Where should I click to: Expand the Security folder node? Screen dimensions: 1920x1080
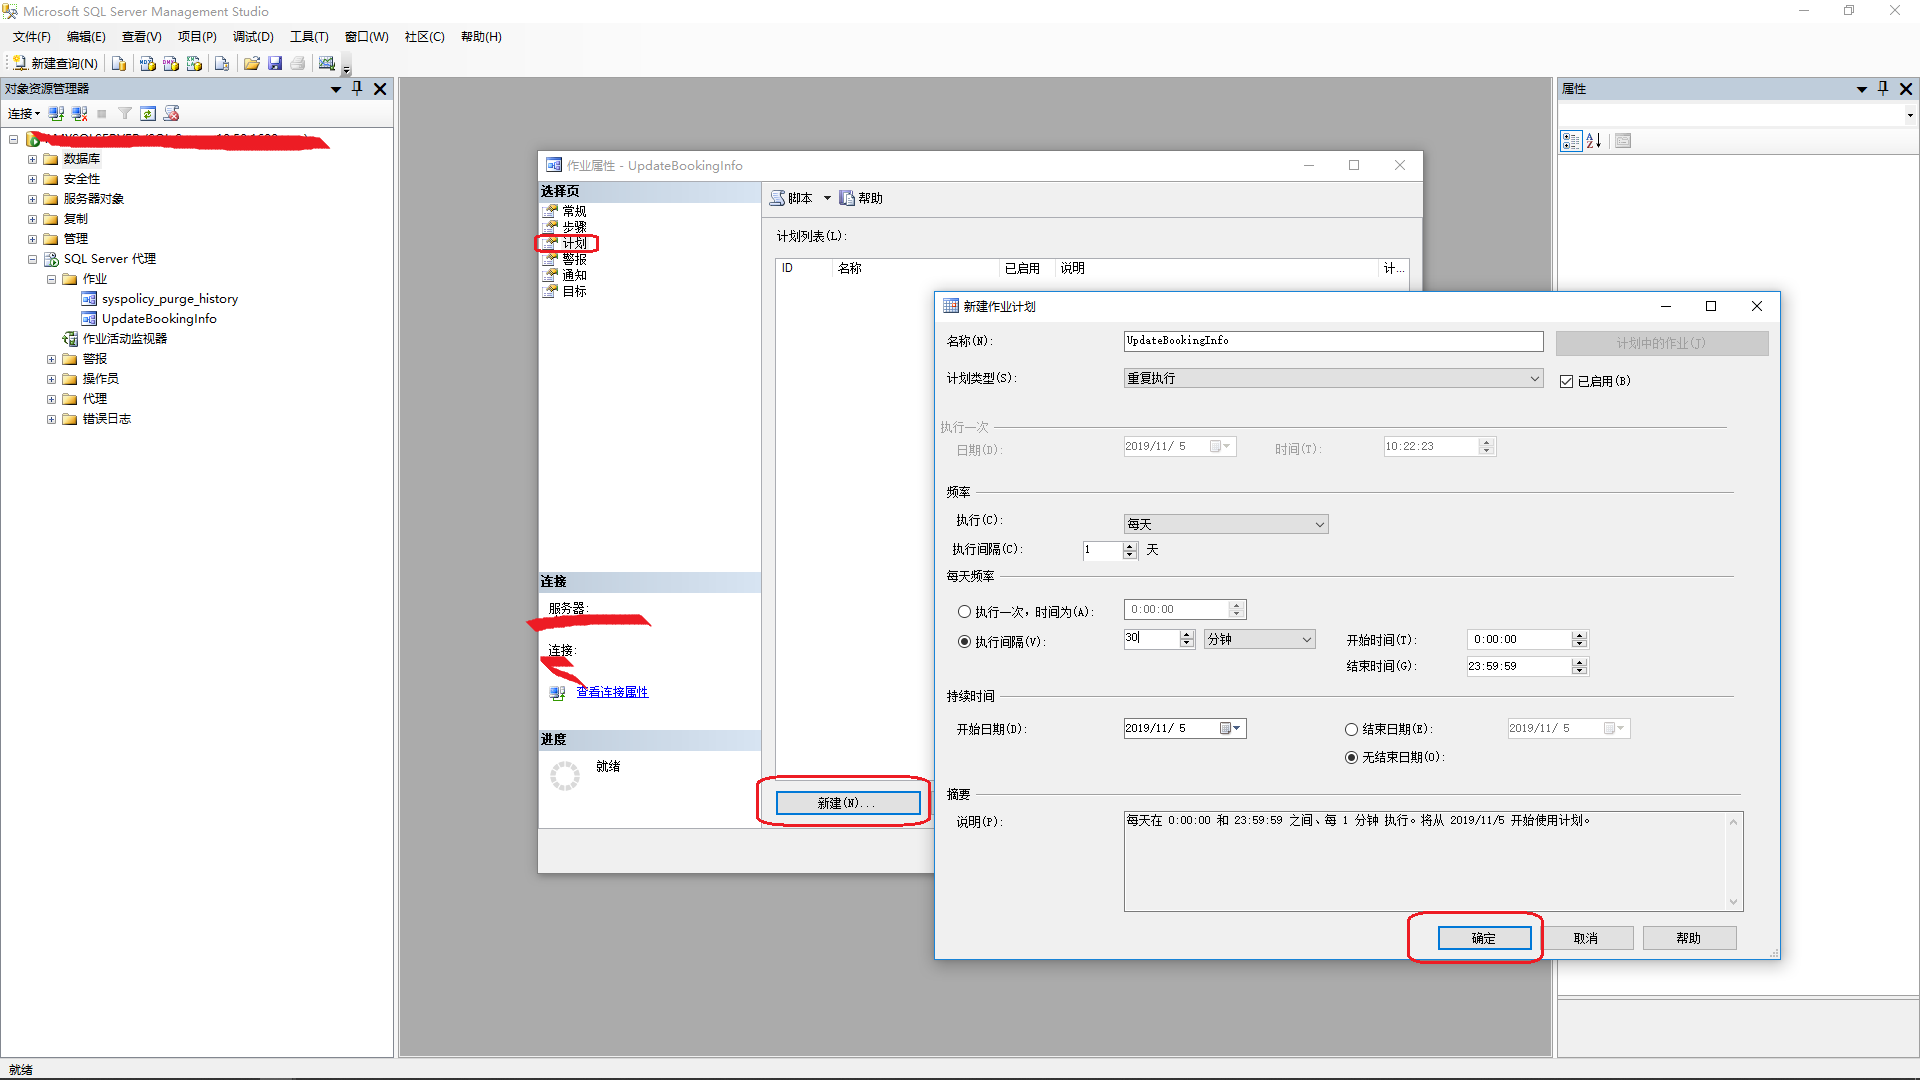pos(32,179)
